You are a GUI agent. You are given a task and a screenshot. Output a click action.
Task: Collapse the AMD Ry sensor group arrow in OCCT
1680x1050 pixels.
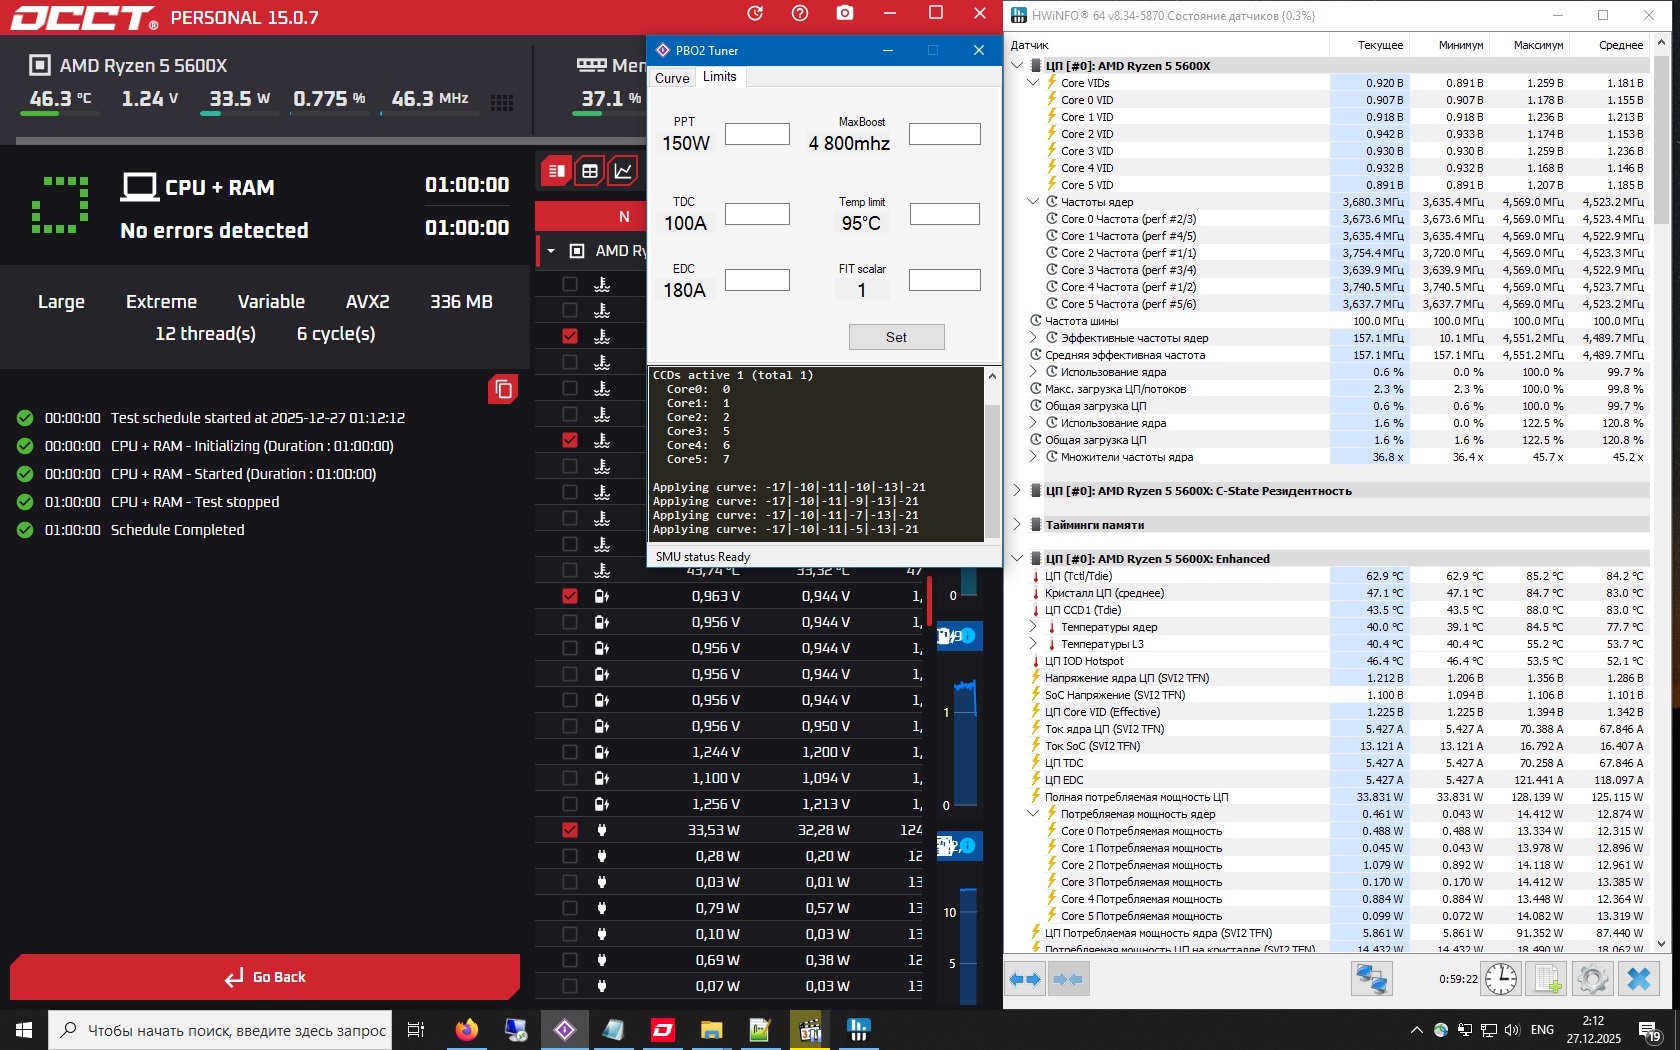551,251
